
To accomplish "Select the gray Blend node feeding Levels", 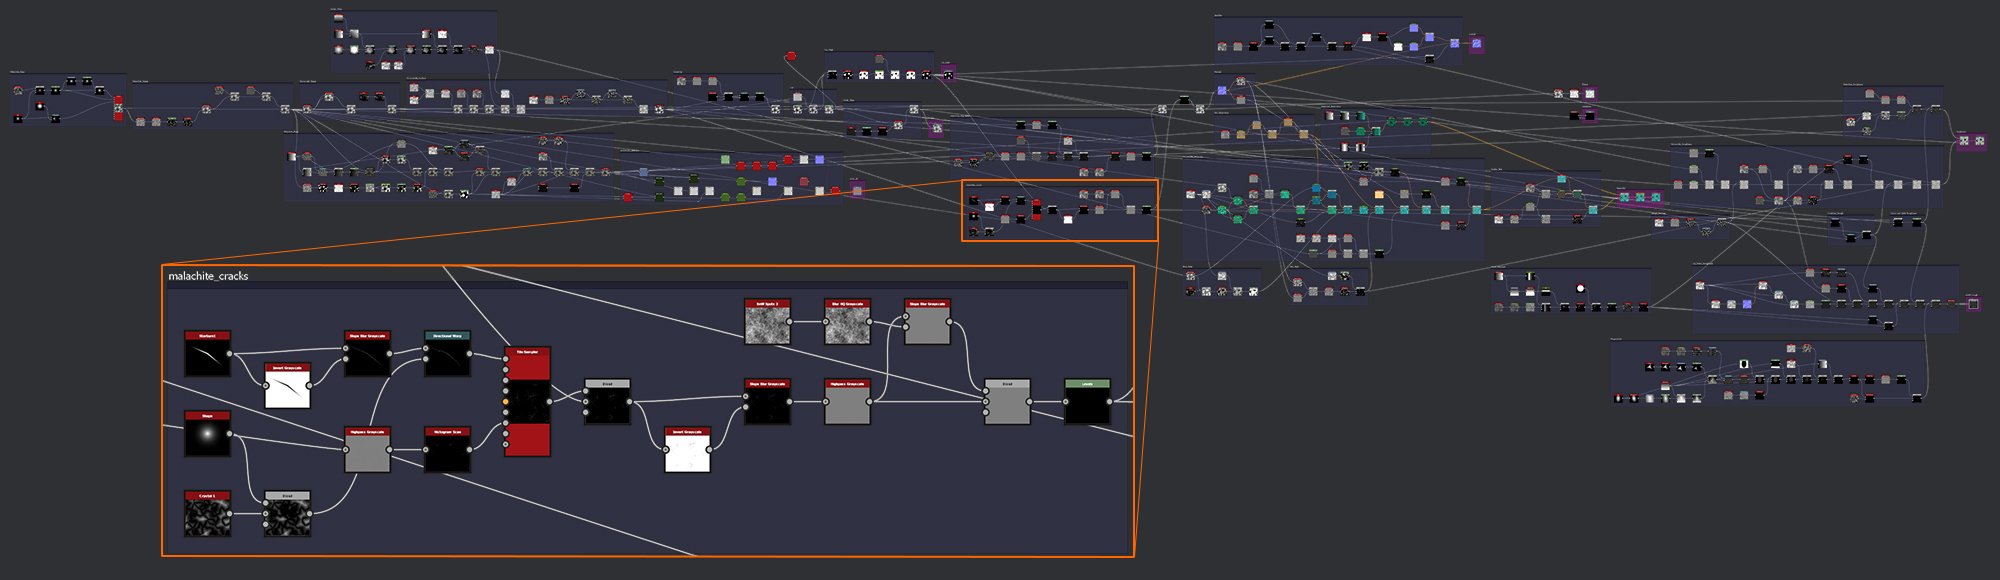I will coord(1007,402).
